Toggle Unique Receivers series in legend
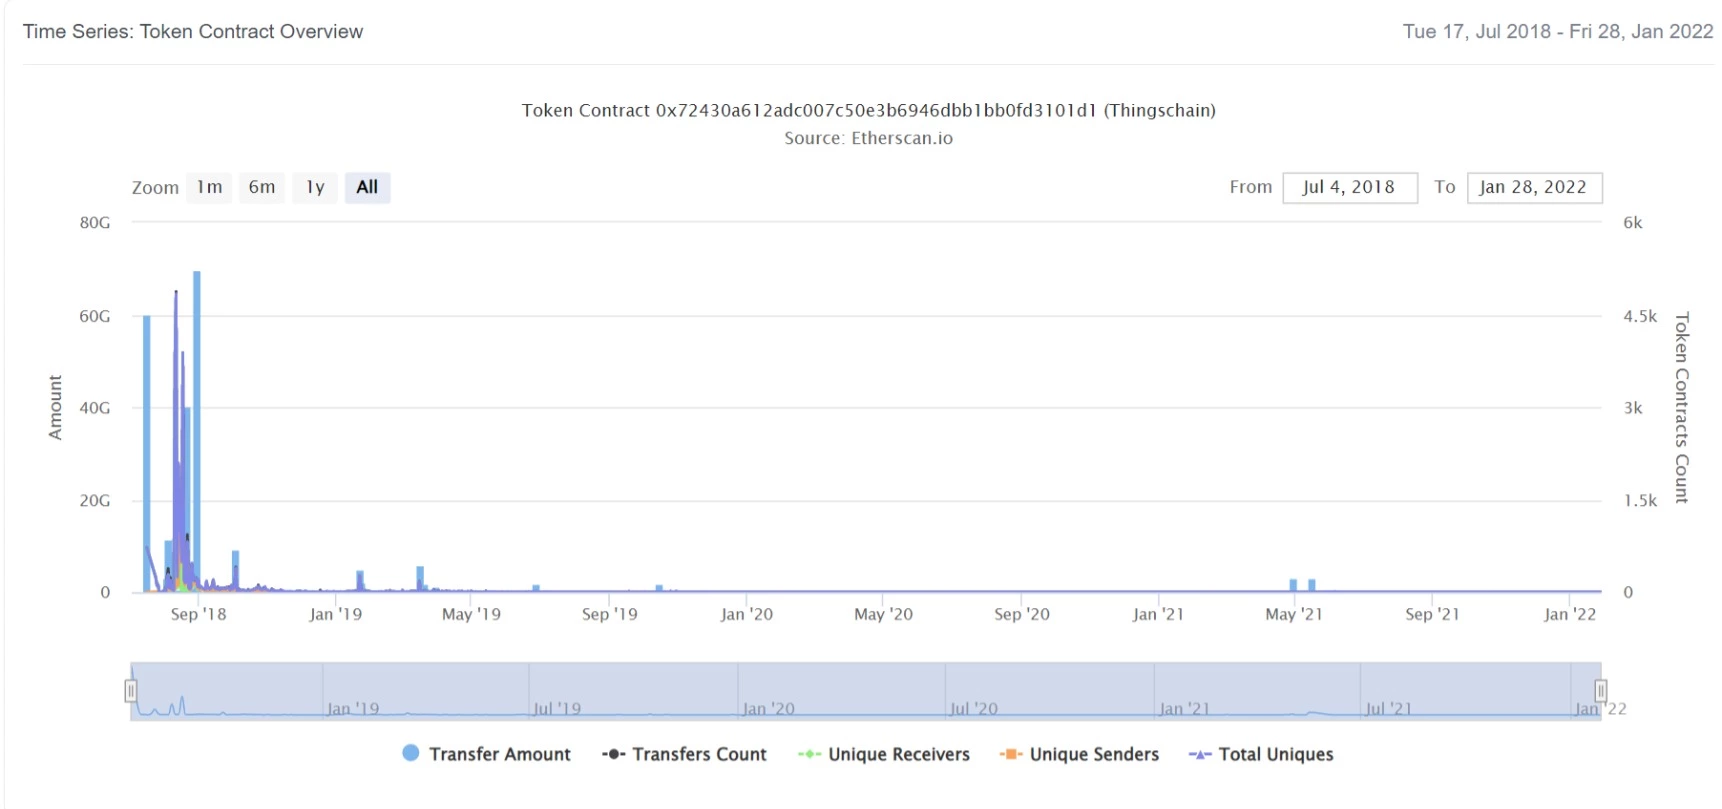Screen dimensions: 1722x809 [884, 754]
